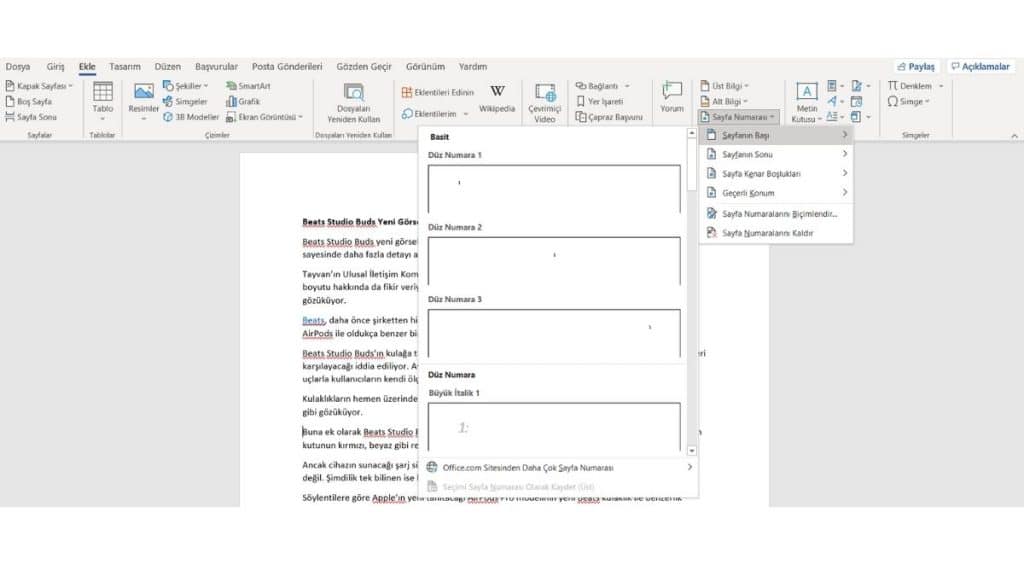This screenshot has width=1024, height=576.
Task: Insert 3B Modeller into the document
Action: pos(195,115)
